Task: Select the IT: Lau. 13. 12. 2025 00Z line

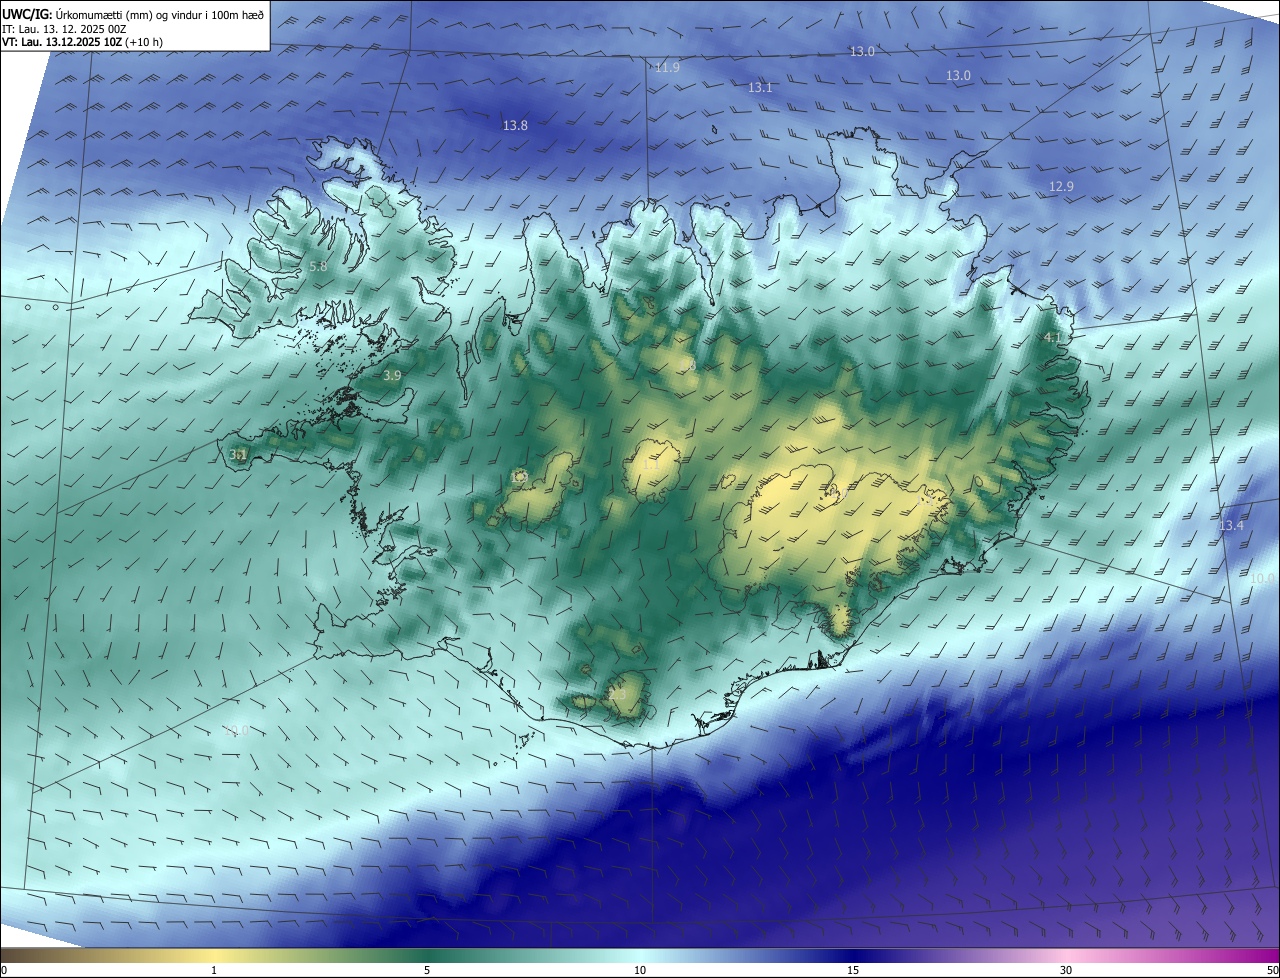Action: pyautogui.click(x=64, y=29)
